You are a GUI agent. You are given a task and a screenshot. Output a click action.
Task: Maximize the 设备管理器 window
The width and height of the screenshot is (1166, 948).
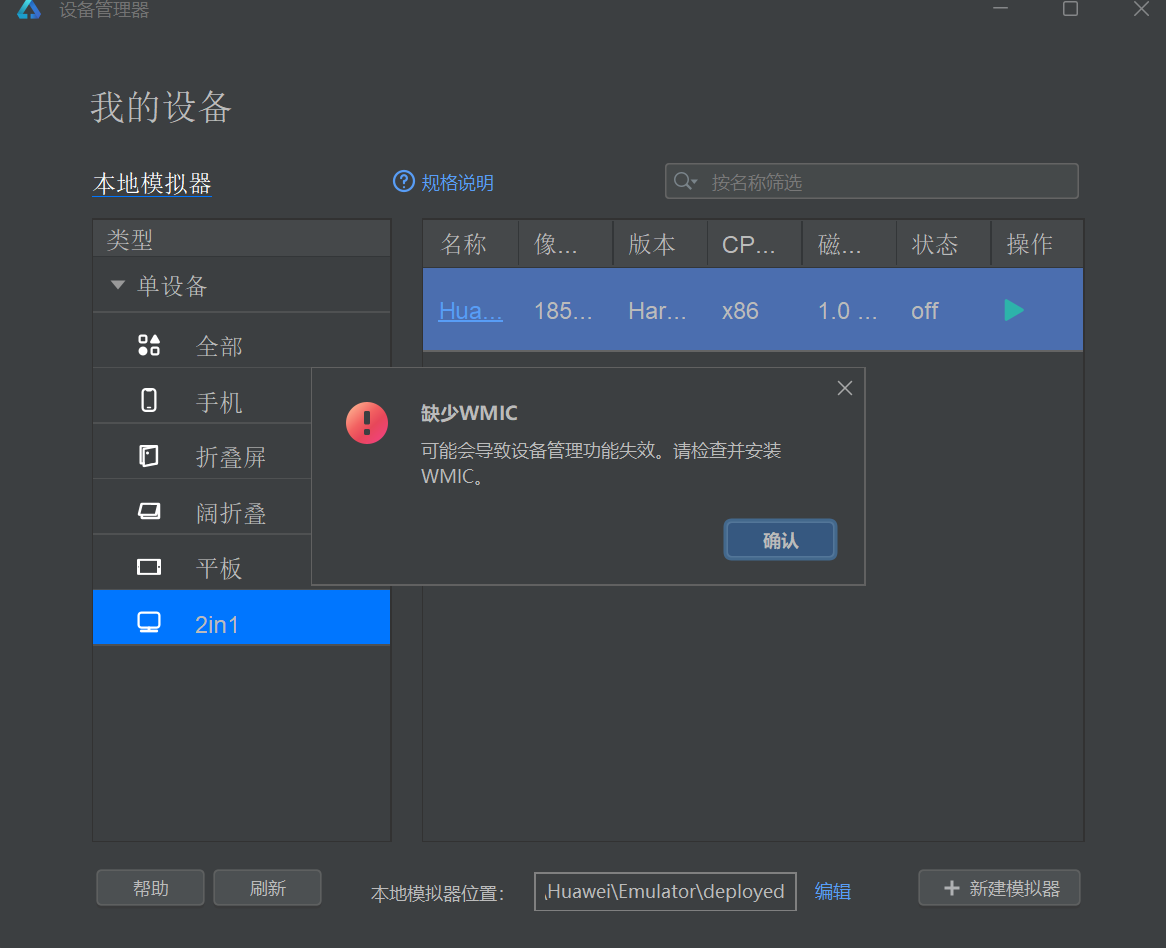coord(1070,8)
